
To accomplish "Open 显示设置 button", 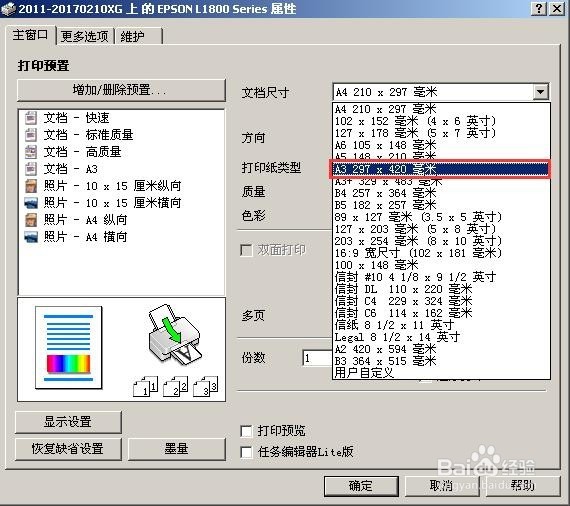I will click(x=68, y=422).
